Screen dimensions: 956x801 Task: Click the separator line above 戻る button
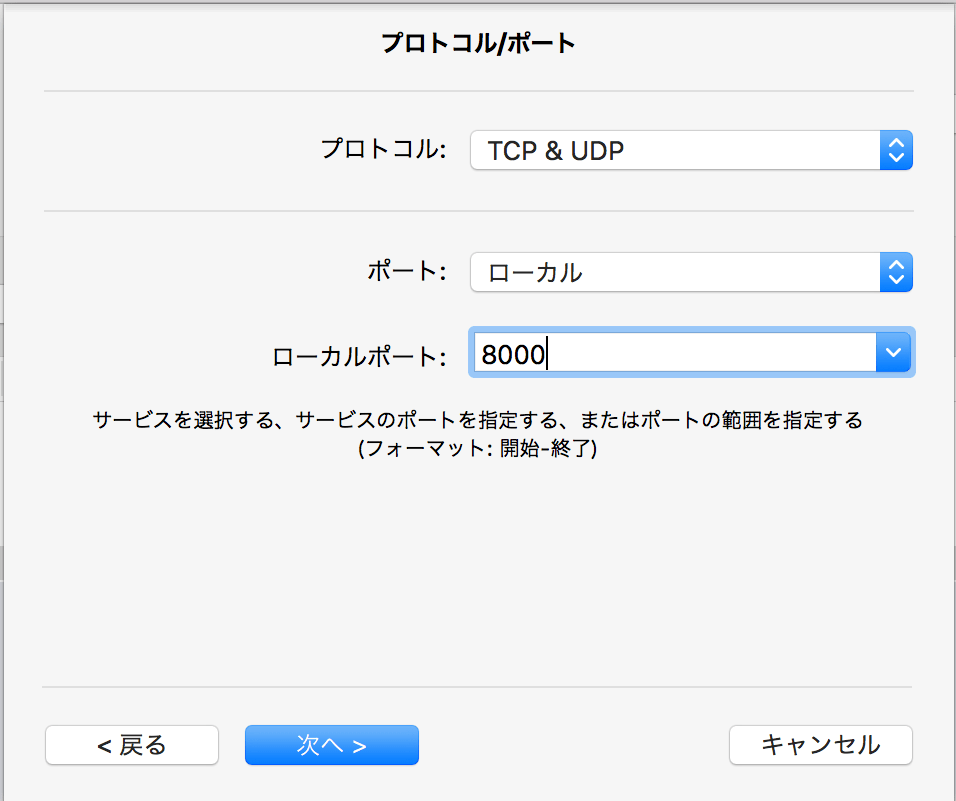click(477, 687)
